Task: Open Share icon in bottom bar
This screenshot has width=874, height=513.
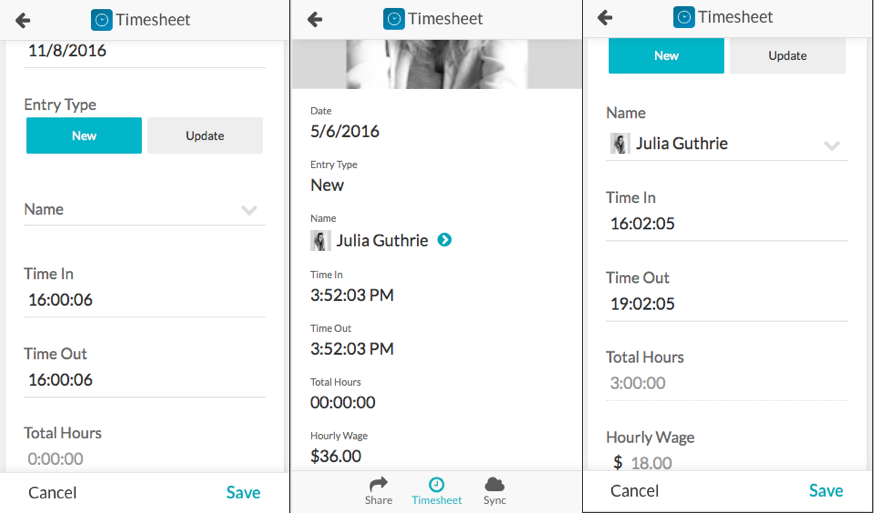Action: (x=378, y=484)
